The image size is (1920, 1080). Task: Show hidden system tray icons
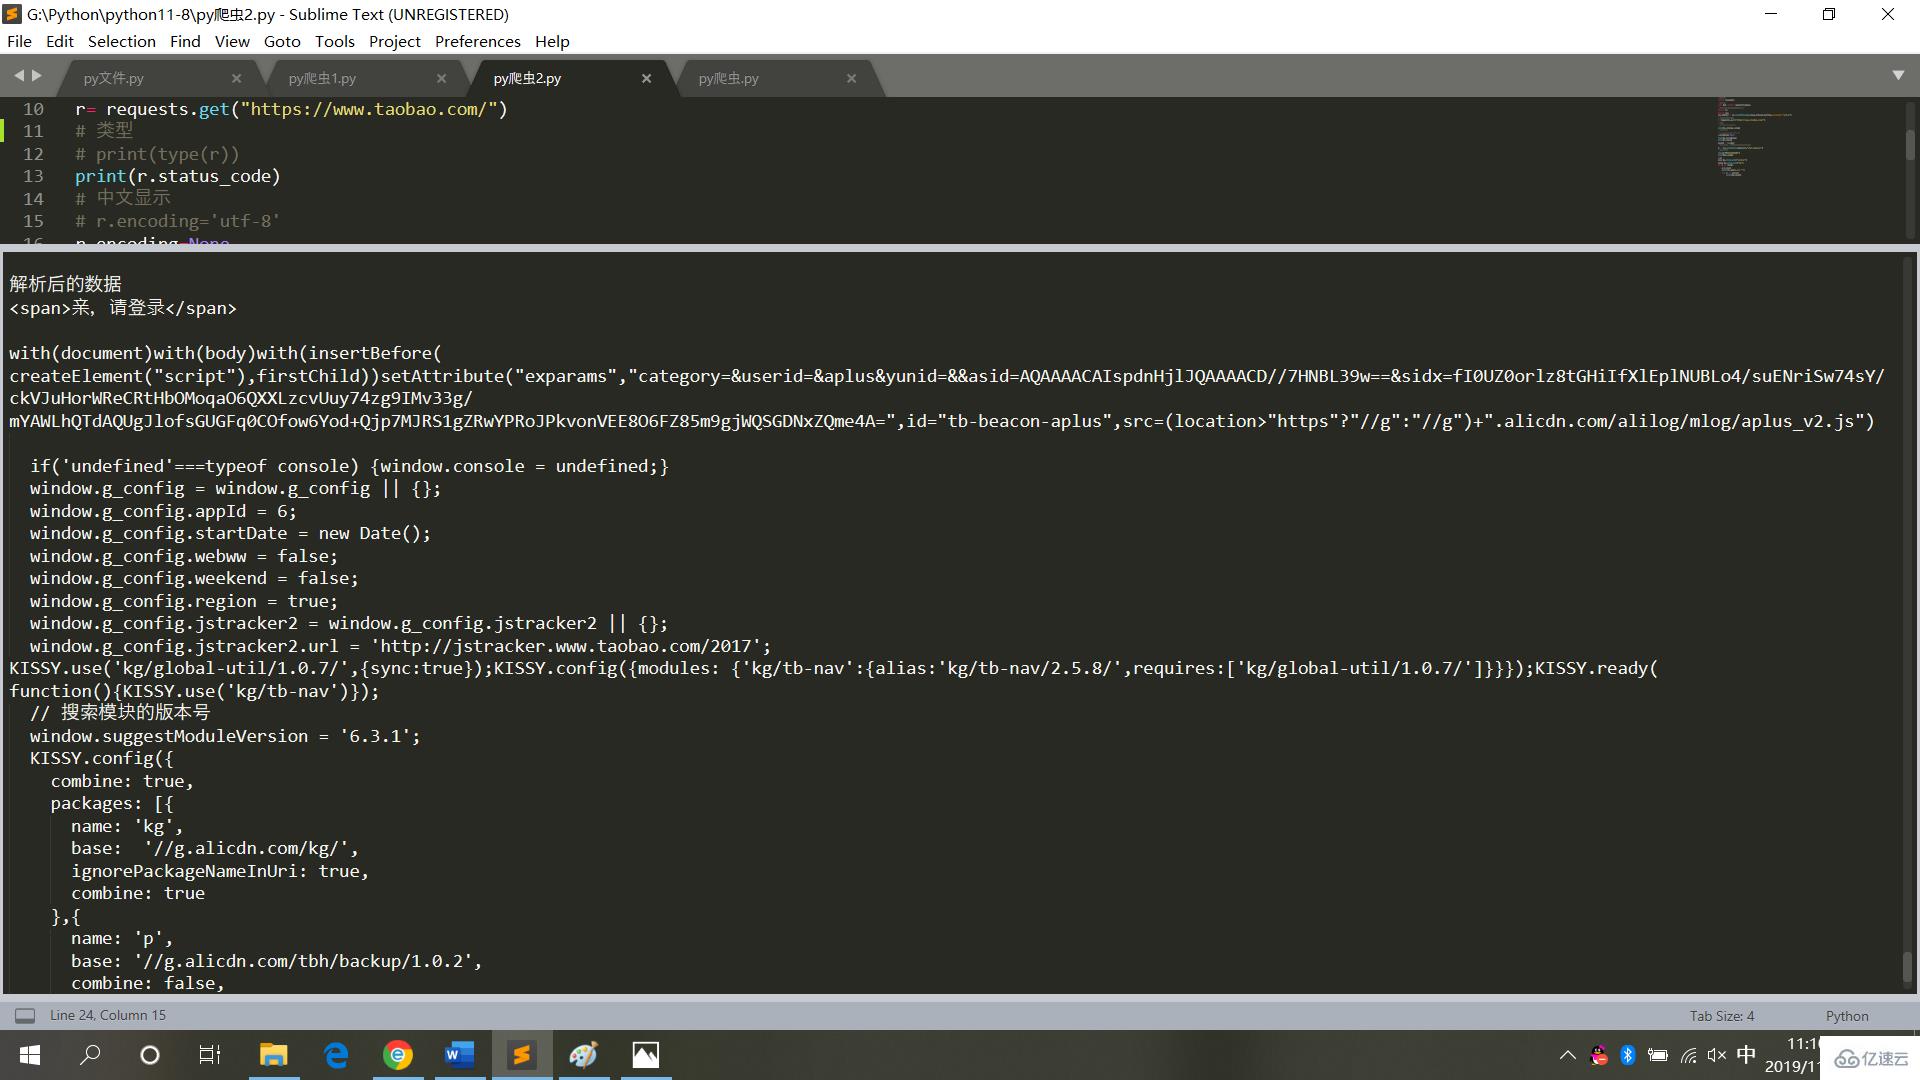coord(1567,1055)
